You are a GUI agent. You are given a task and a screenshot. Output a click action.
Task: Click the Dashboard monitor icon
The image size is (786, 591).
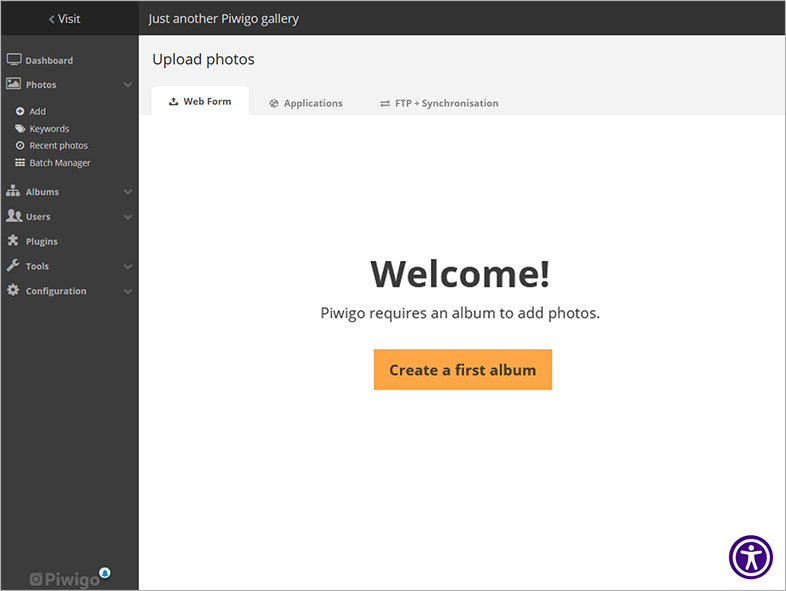[14, 60]
